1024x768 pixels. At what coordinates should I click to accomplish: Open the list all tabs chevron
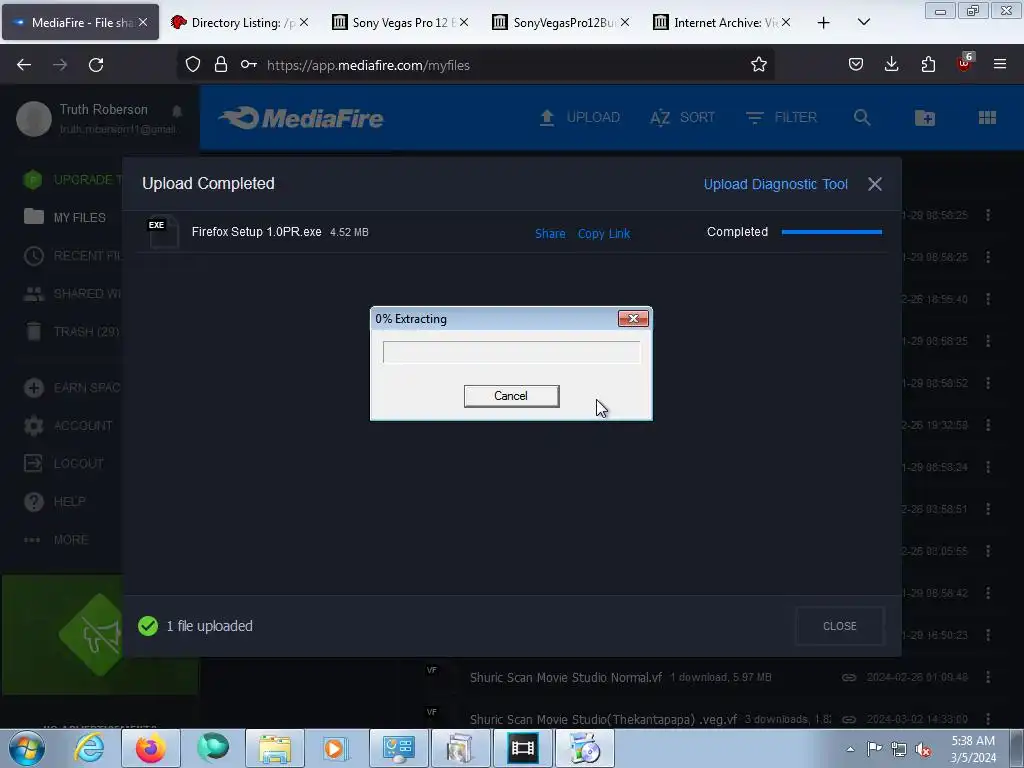(863, 22)
